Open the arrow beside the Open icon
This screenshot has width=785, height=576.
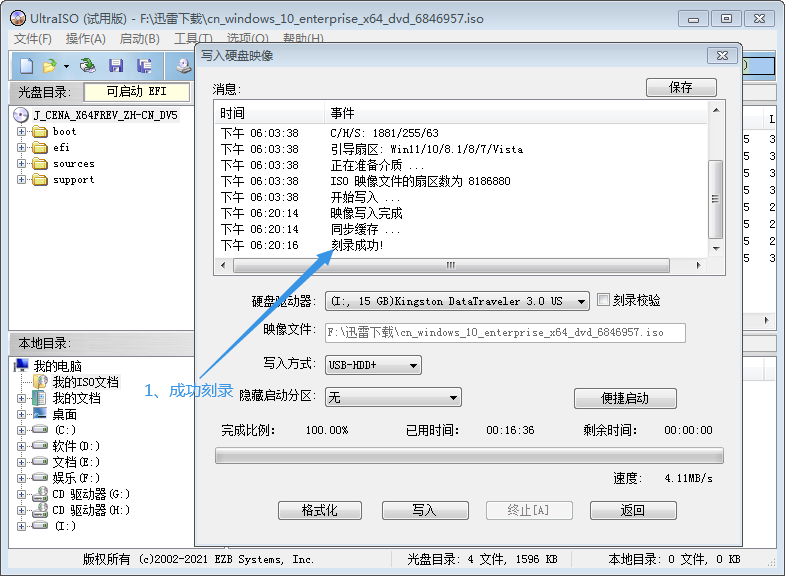point(66,66)
